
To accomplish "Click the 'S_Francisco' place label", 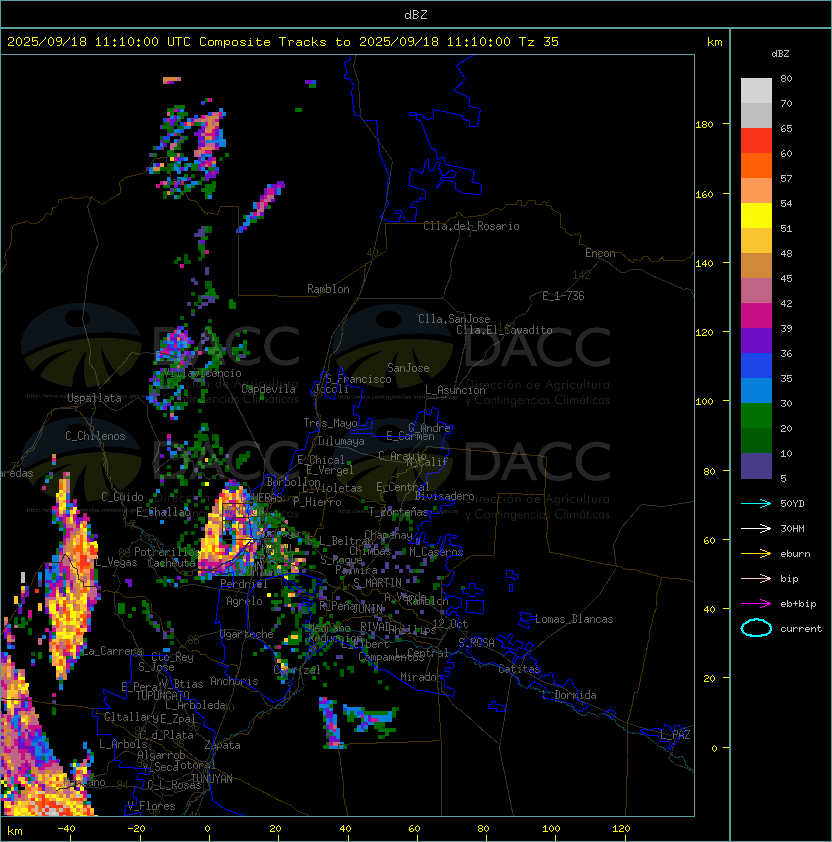I will click(358, 379).
